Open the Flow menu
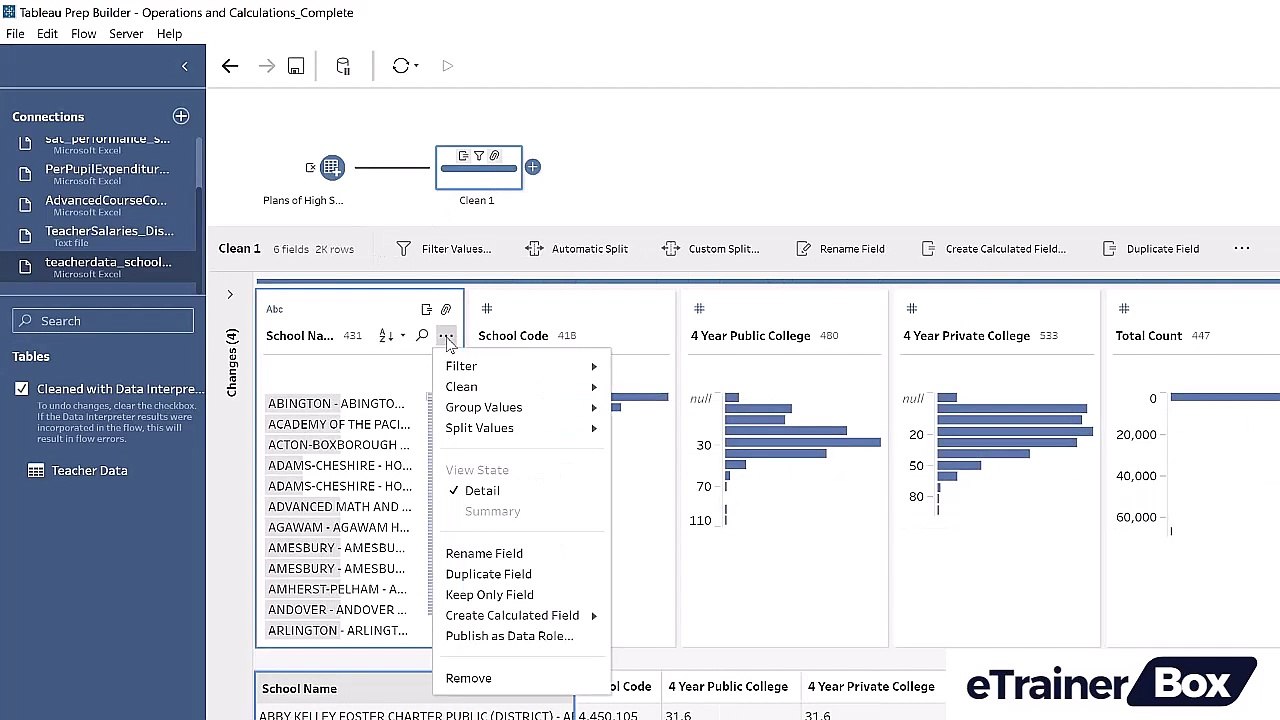Image resolution: width=1280 pixels, height=720 pixels. pyautogui.click(x=84, y=34)
